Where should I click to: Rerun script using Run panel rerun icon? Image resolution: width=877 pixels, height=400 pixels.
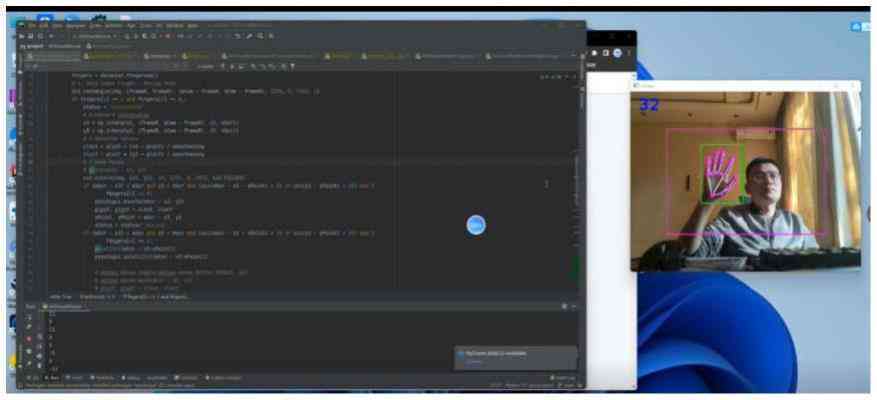29,318
